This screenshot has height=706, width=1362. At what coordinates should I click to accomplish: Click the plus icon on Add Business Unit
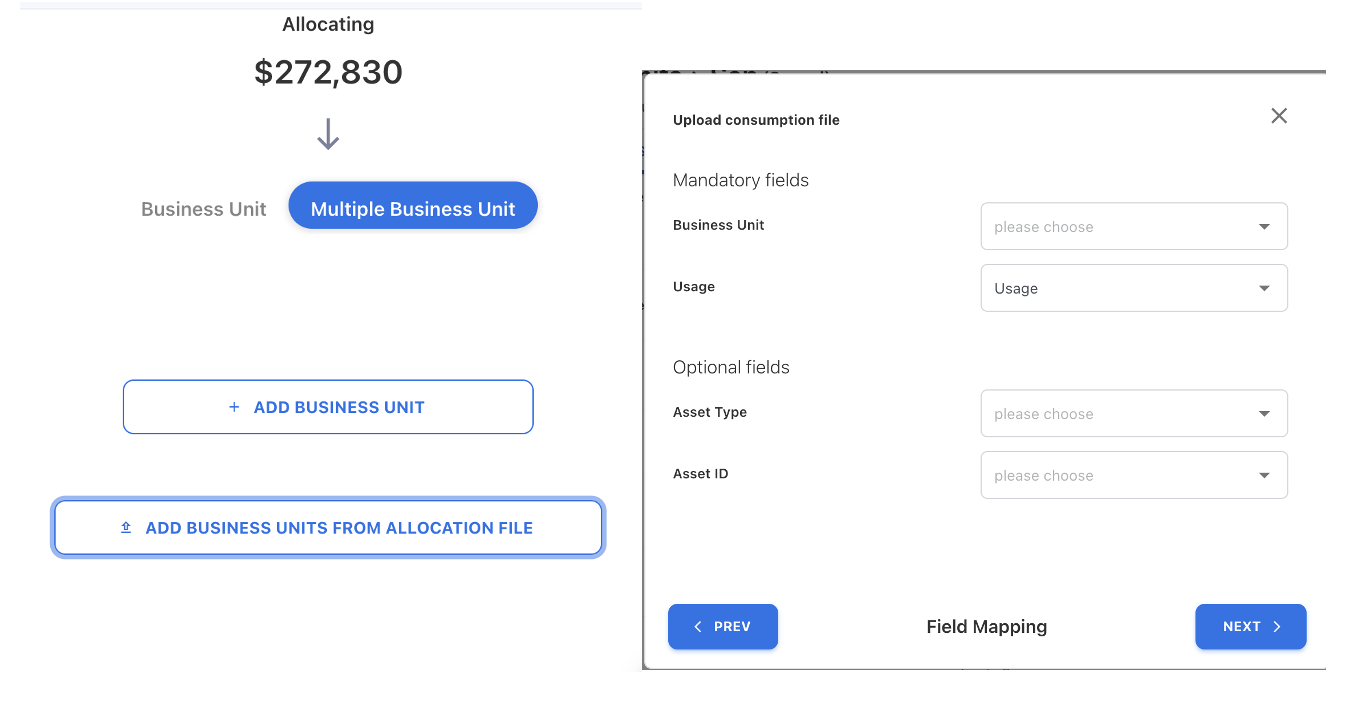tap(234, 407)
